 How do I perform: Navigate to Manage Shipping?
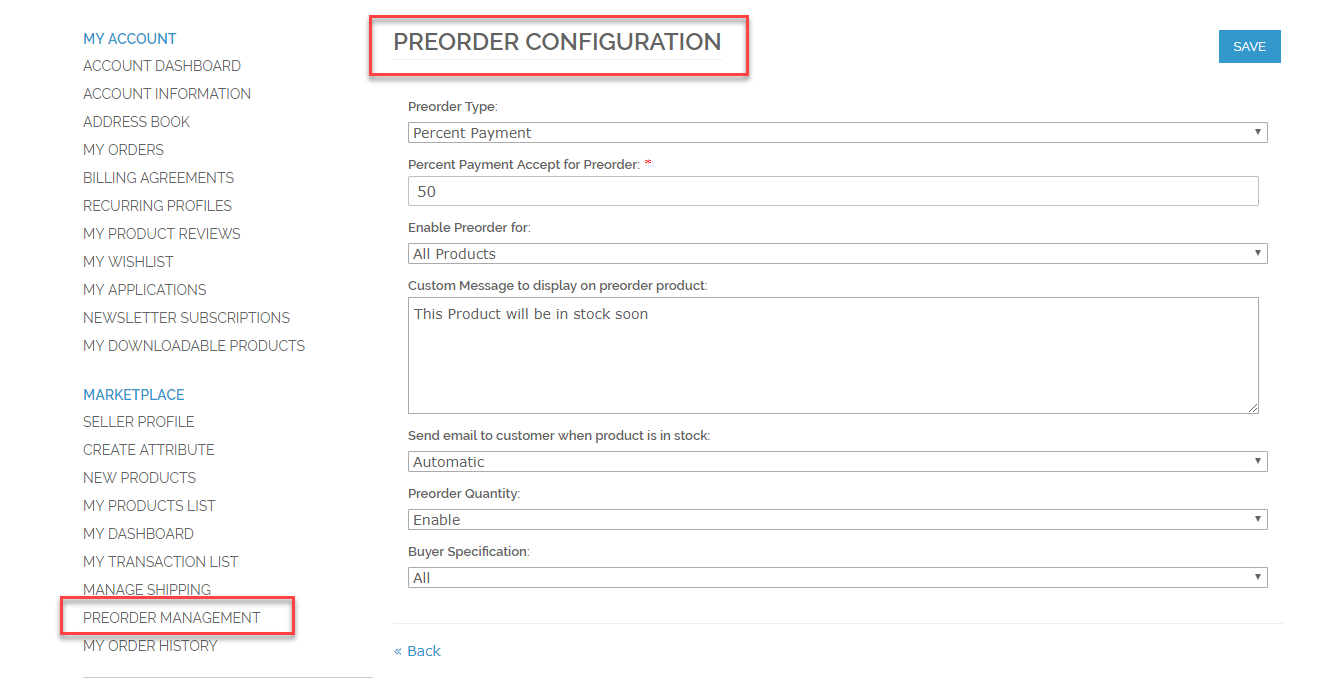pos(147,590)
